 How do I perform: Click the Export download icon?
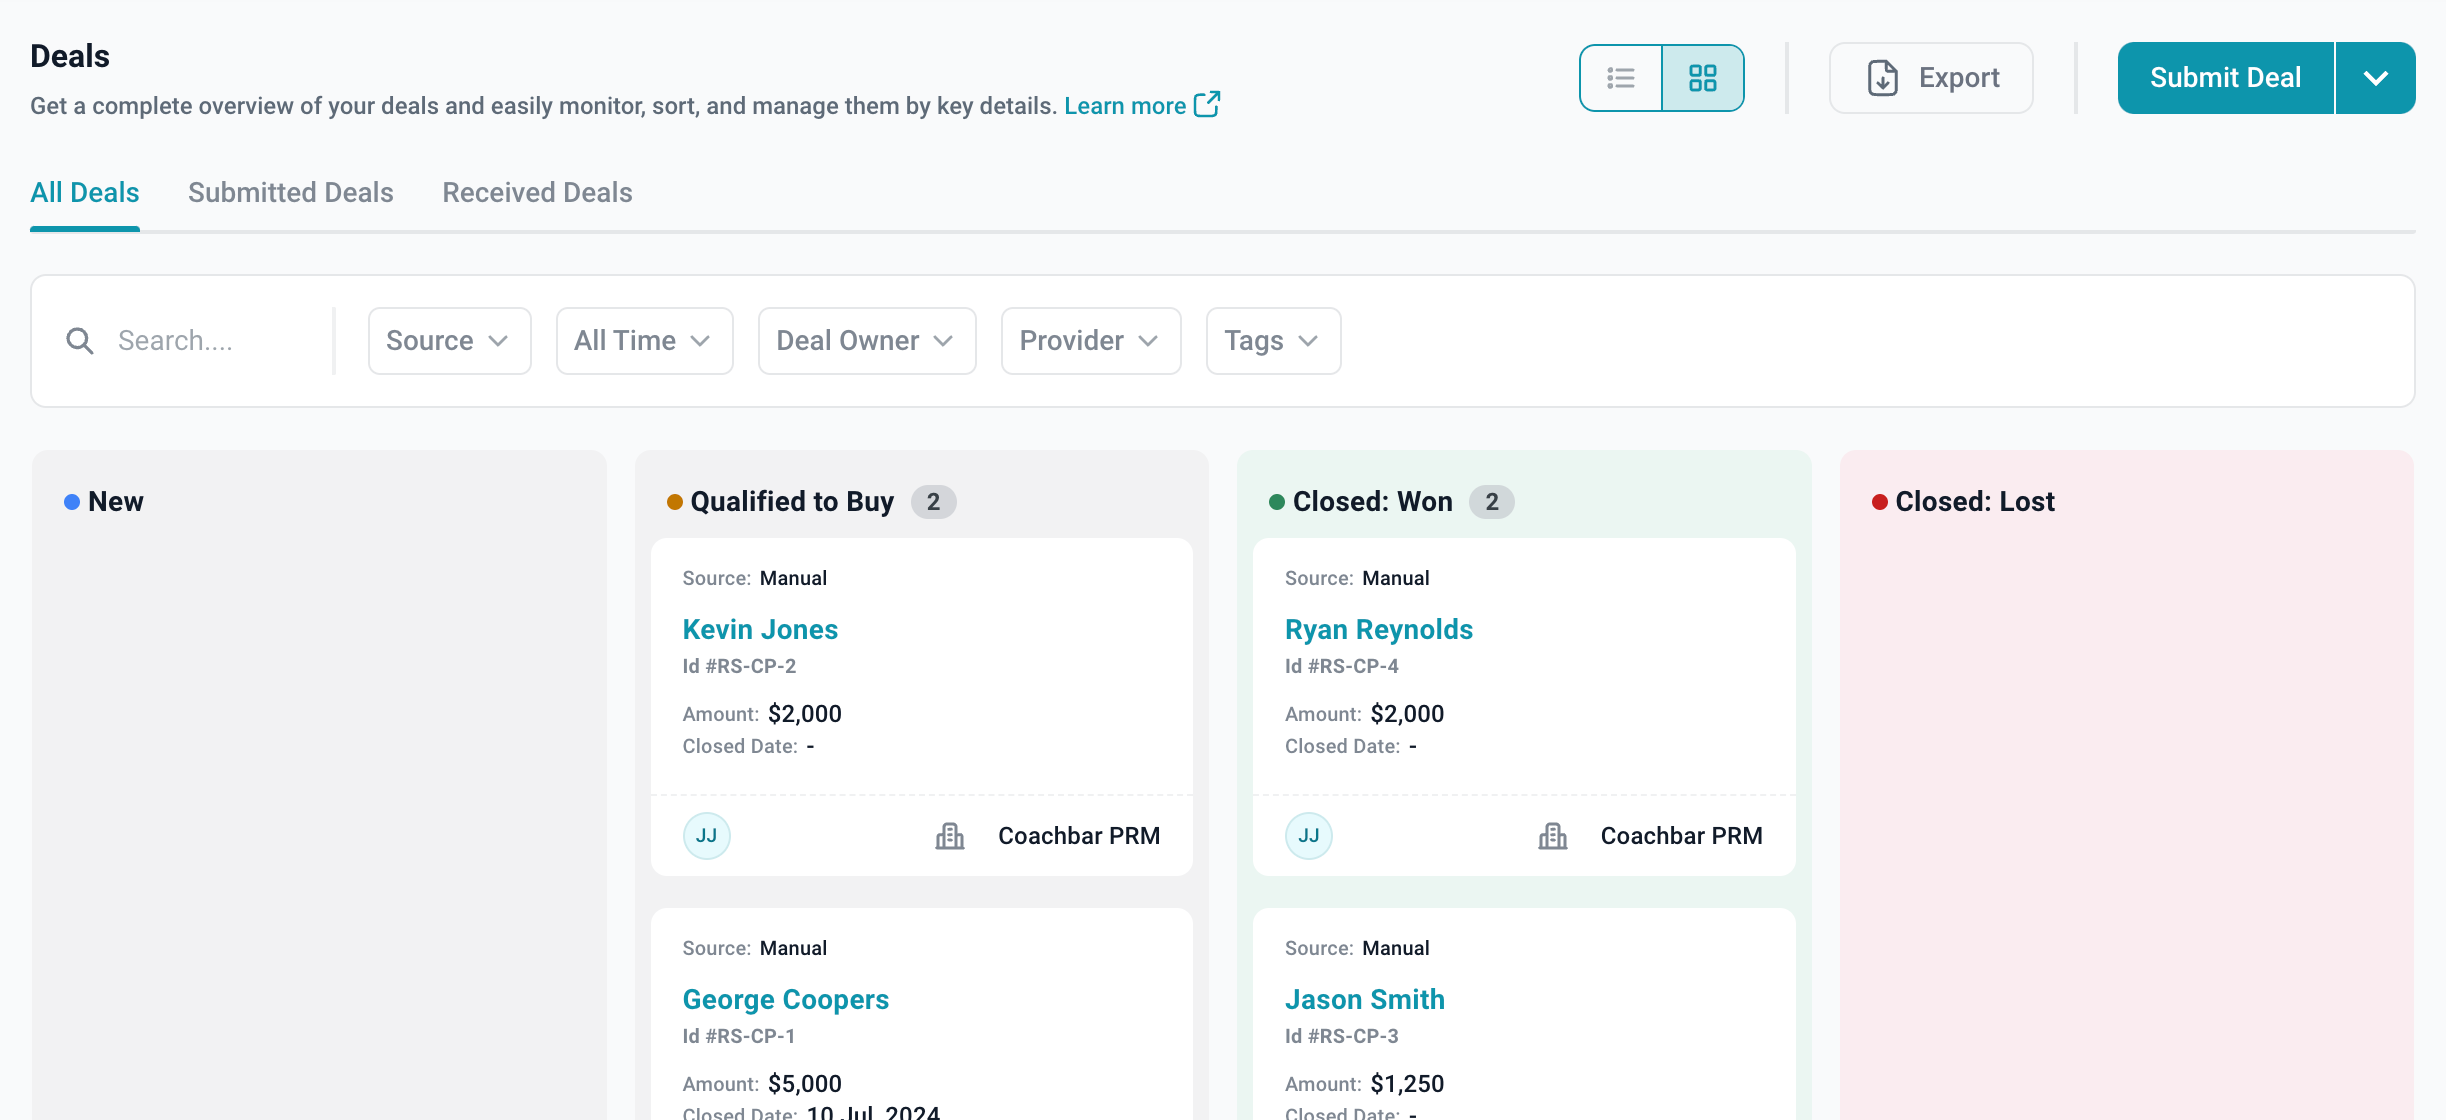1882,78
